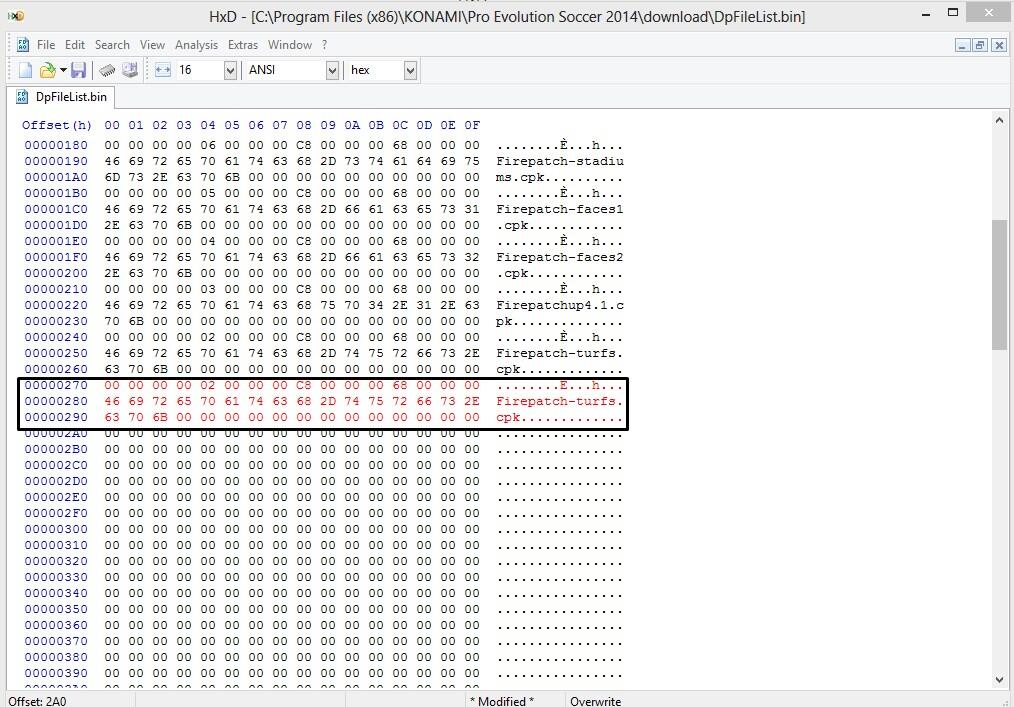Viewport: 1014px width, 707px height.
Task: Restore the inner document window
Action: click(980, 45)
